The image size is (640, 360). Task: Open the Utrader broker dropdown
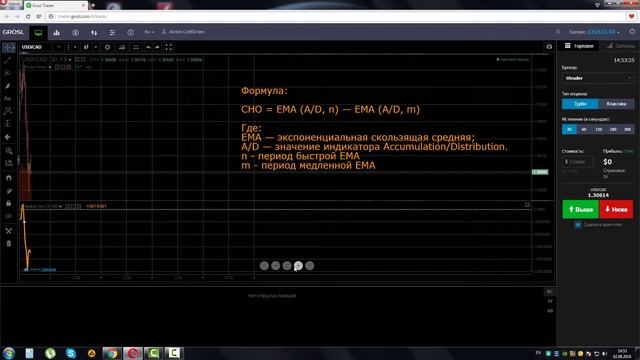(x=598, y=78)
